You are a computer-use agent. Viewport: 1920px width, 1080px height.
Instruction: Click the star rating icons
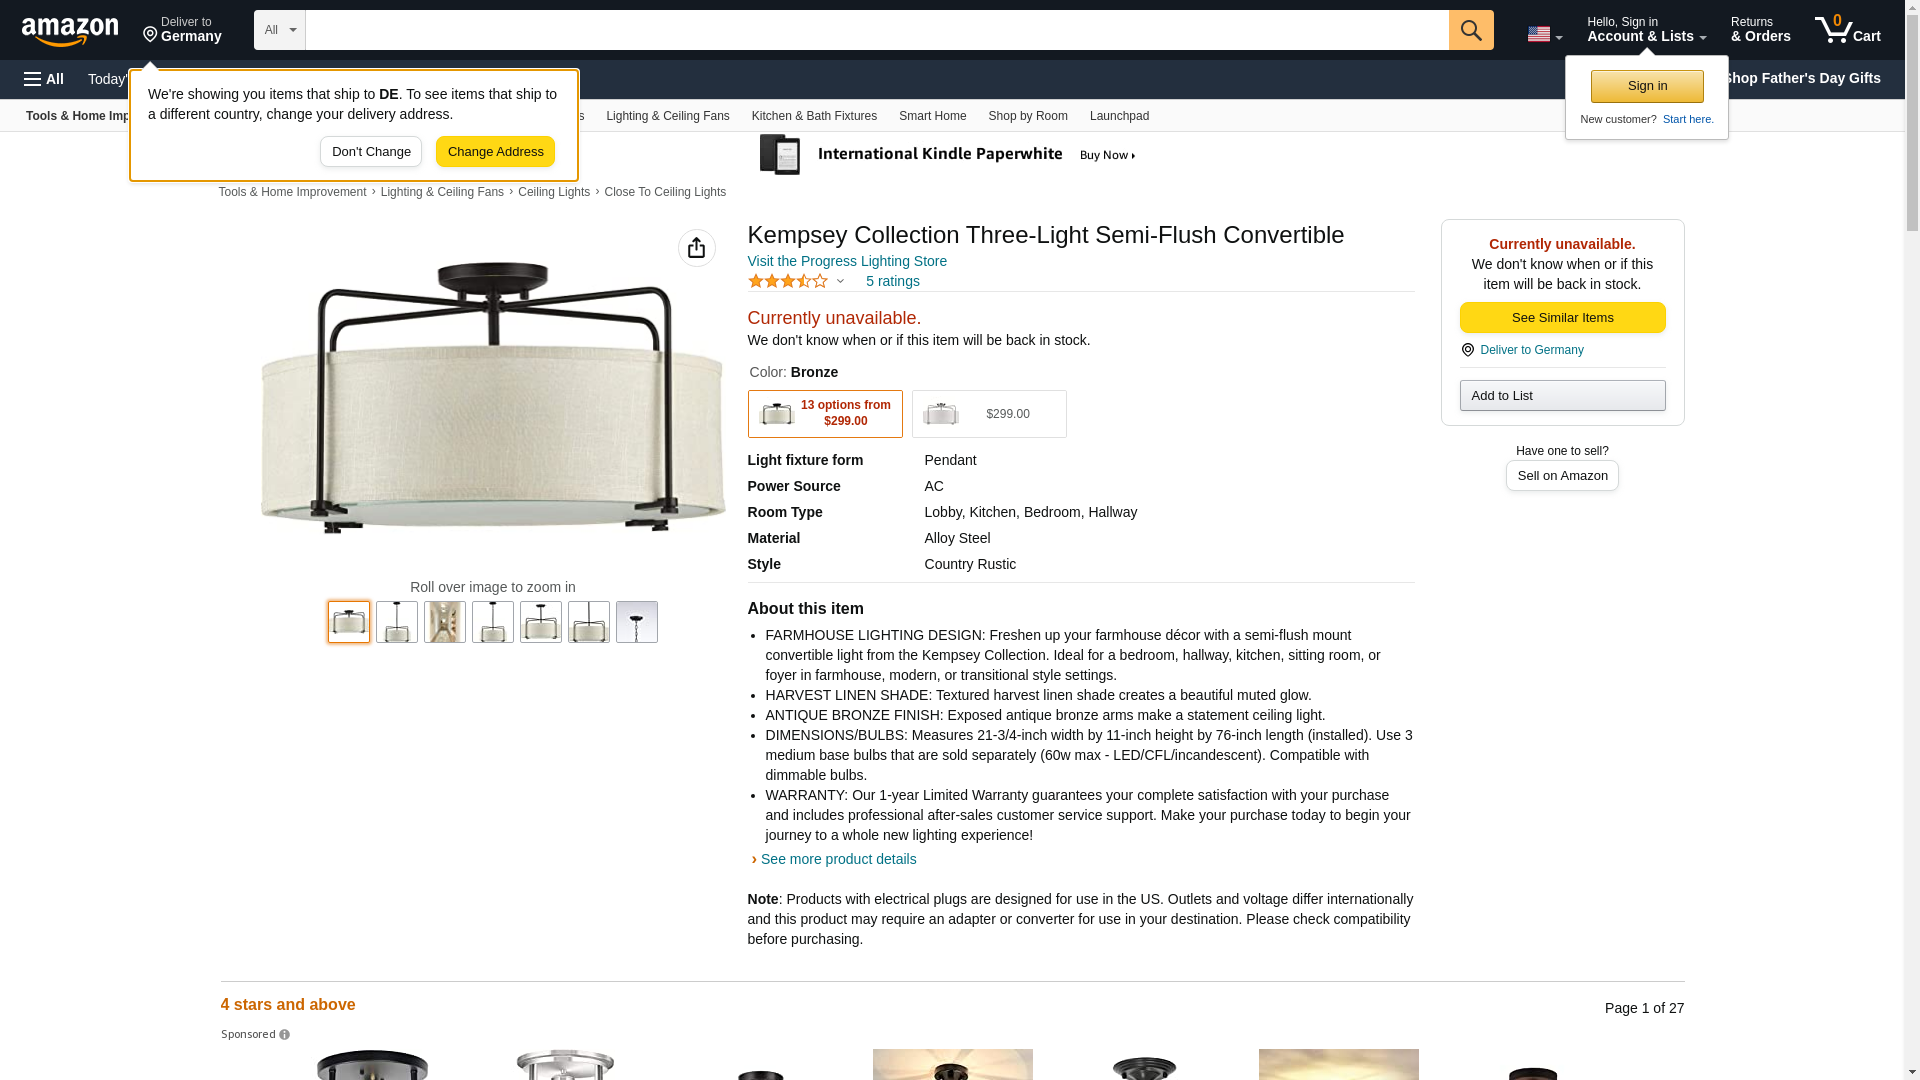(x=788, y=281)
